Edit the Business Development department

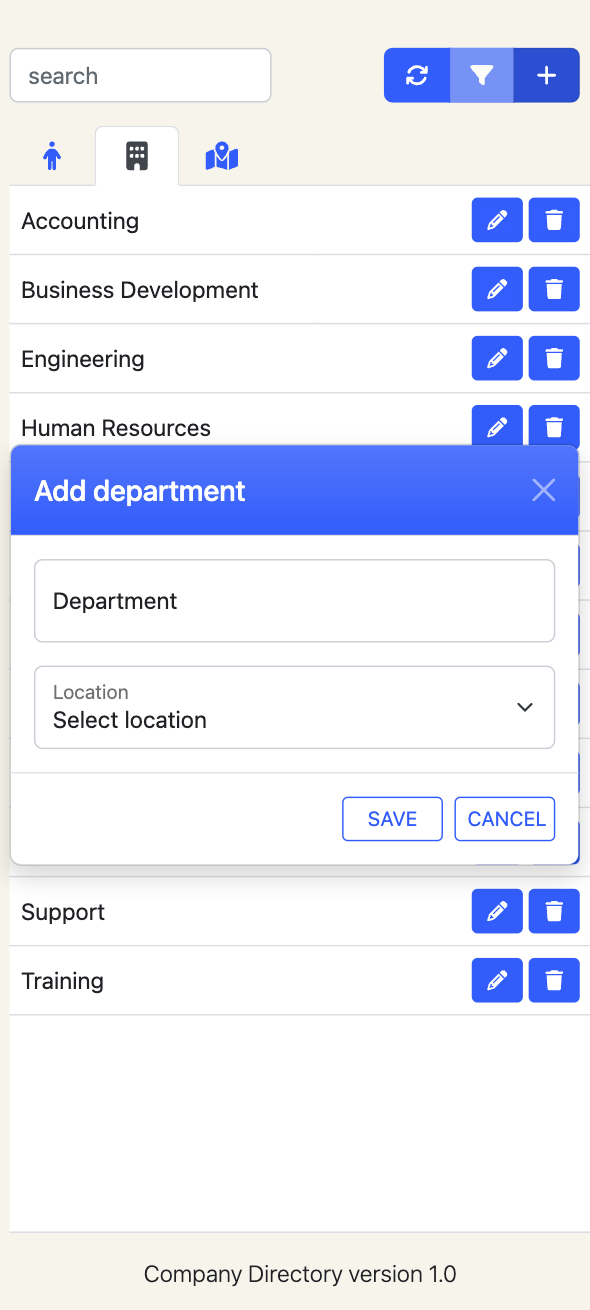[x=497, y=289]
